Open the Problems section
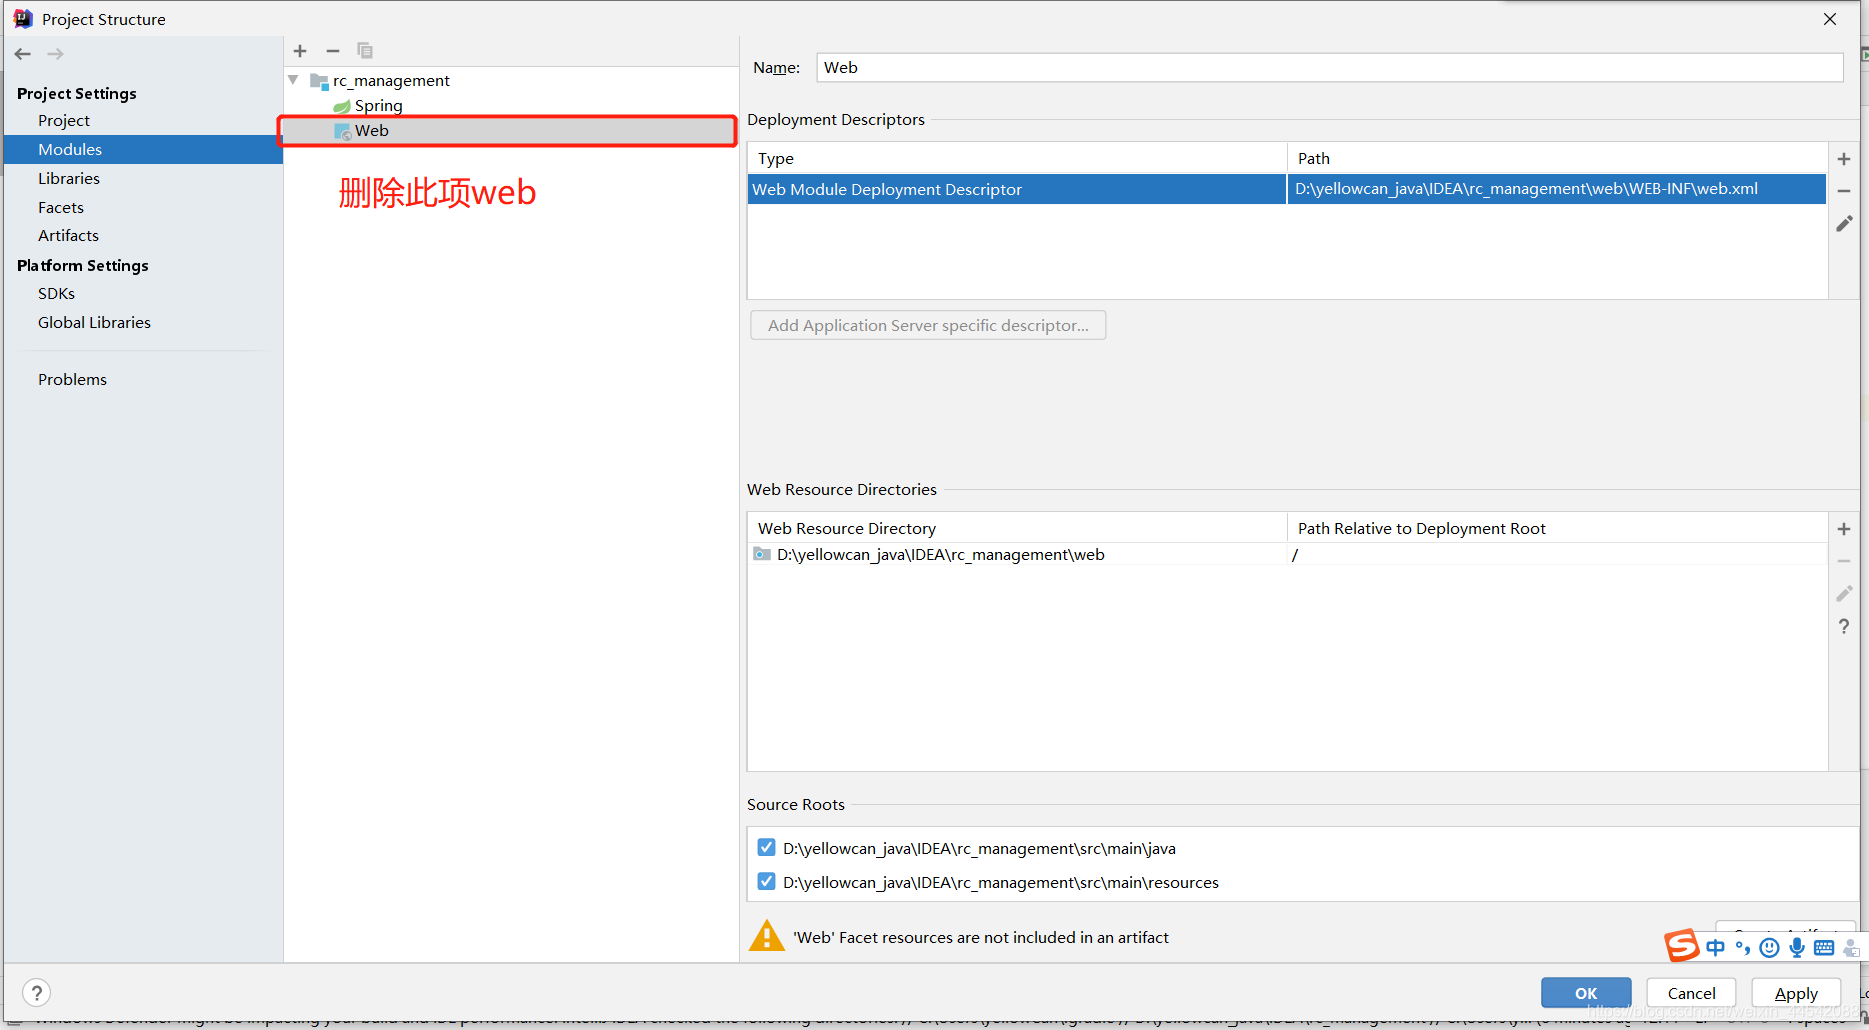Viewport: 1869px width, 1030px height. tap(72, 379)
